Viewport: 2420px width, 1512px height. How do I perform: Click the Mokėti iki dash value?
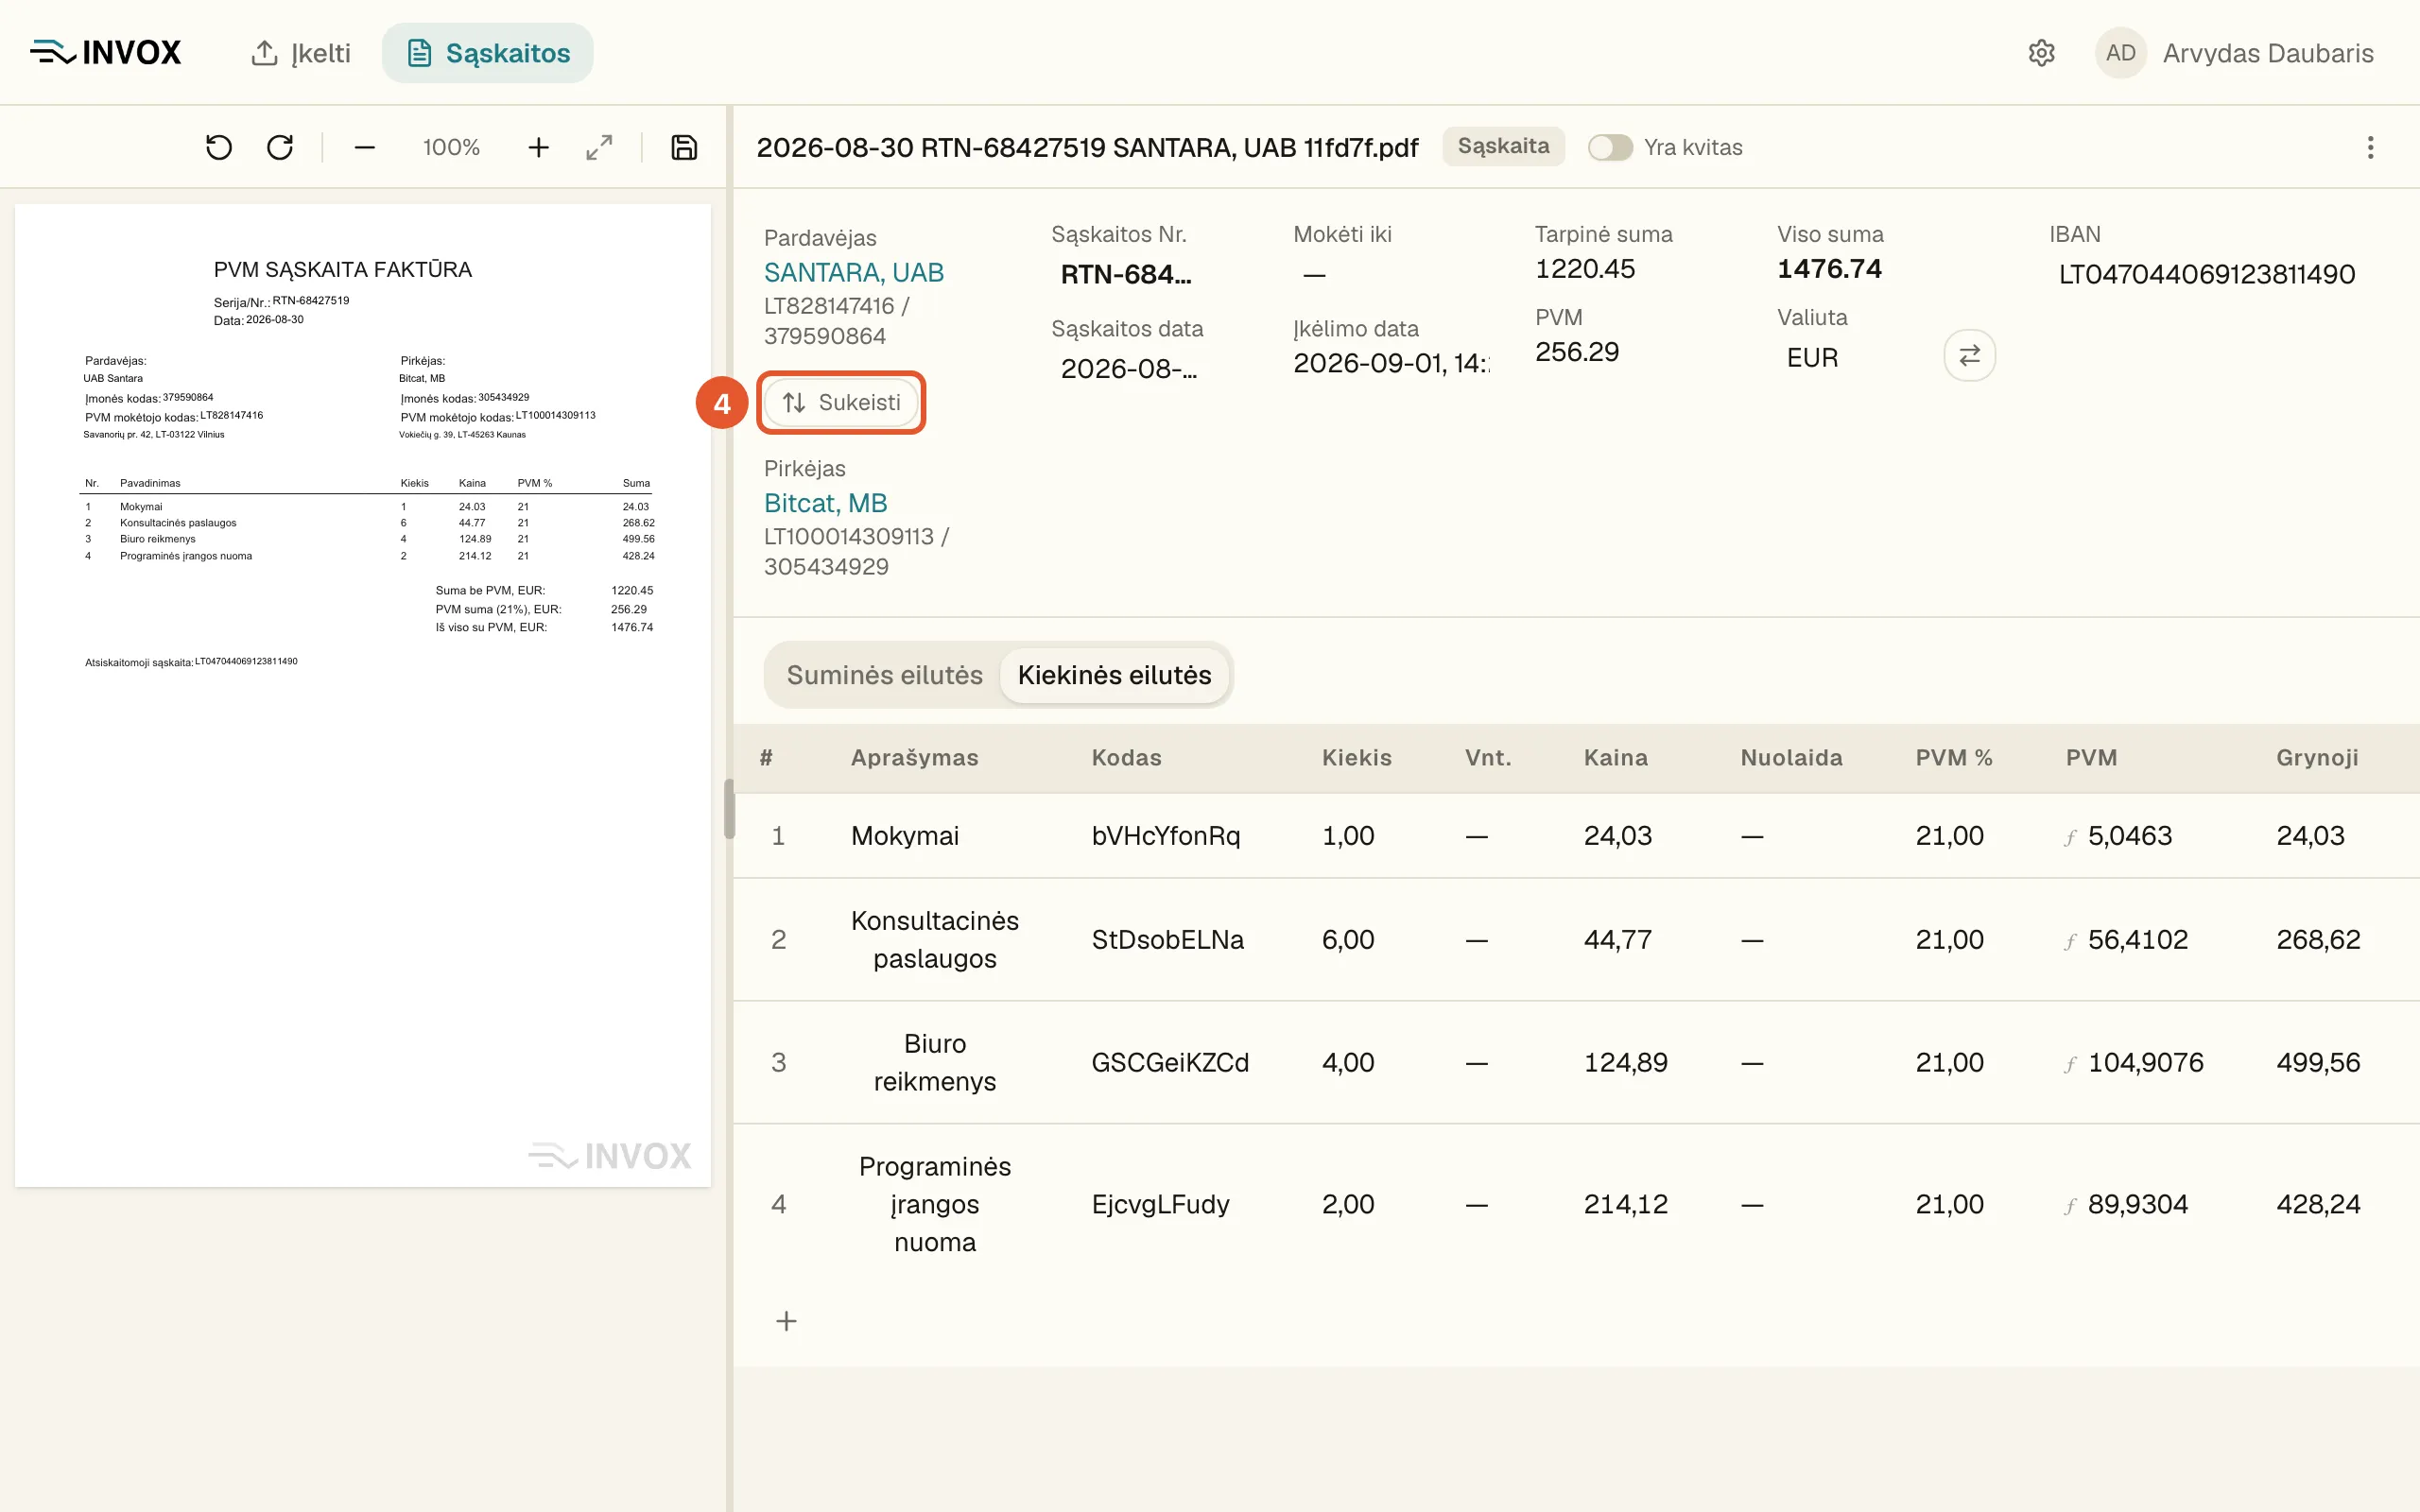[1314, 274]
